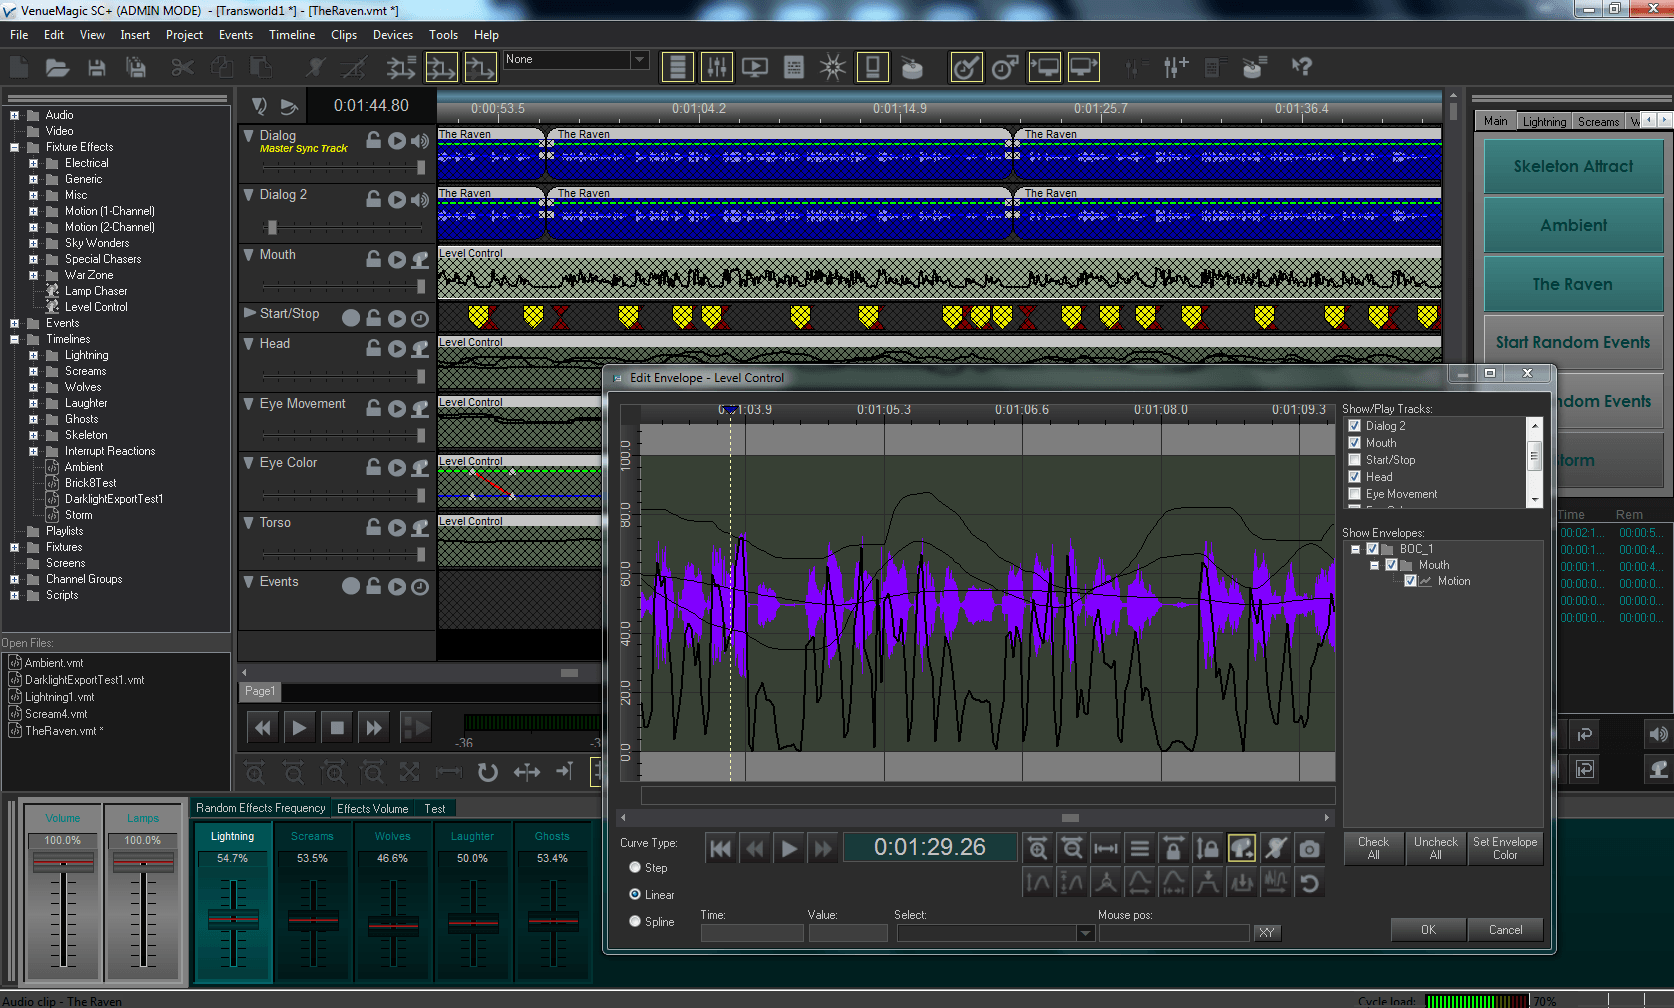Click the starburst effects toolbar icon
Image resolution: width=1674 pixels, height=1008 pixels.
point(832,67)
